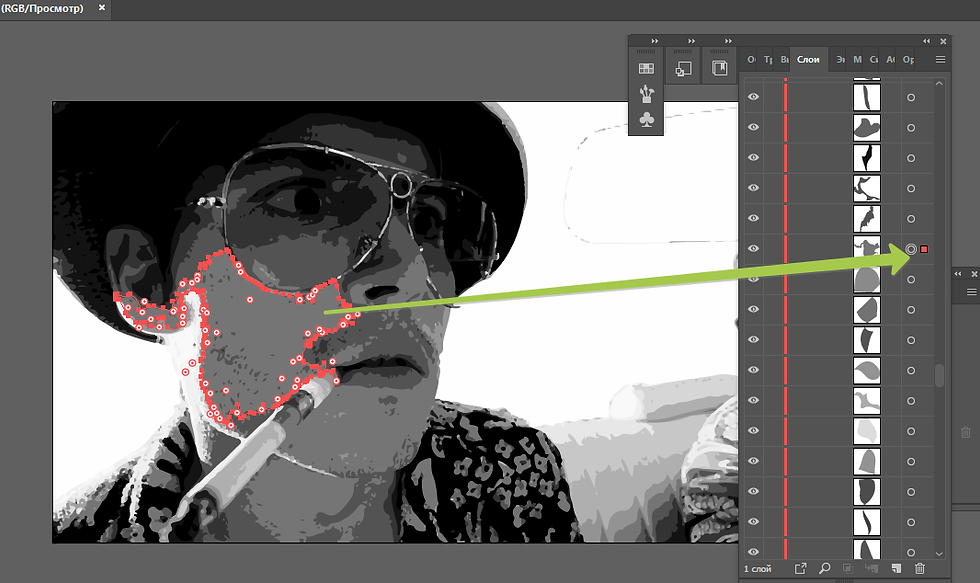
Task: Hide the leaf-shaped object via eye icon
Action: pos(753,369)
